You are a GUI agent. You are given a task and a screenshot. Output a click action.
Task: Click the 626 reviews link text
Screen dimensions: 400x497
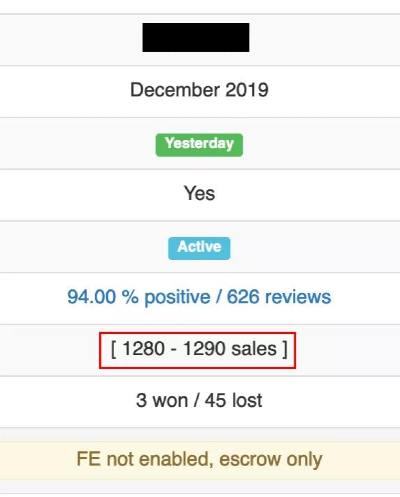(279, 297)
